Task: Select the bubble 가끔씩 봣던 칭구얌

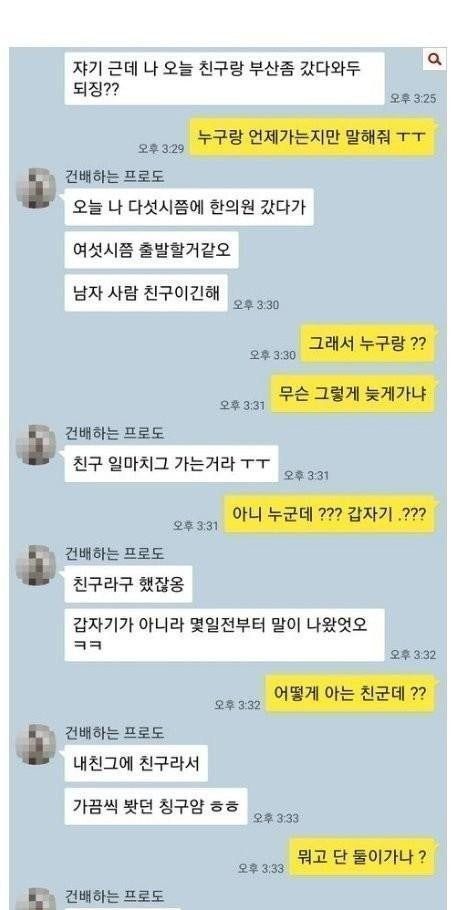Action: (156, 806)
